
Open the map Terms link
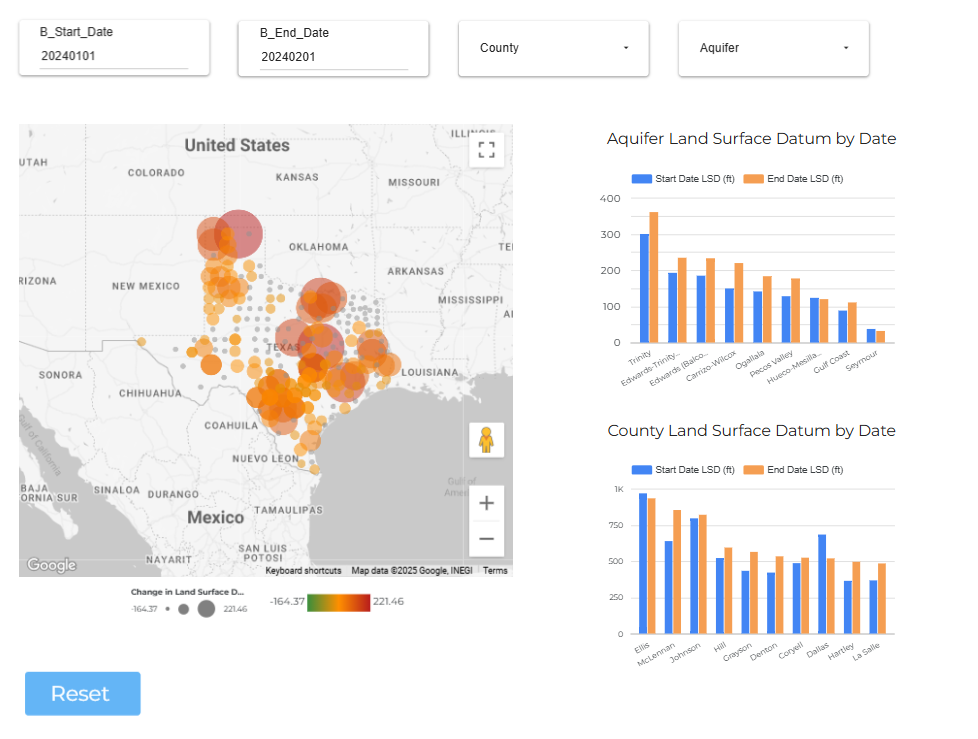495,571
